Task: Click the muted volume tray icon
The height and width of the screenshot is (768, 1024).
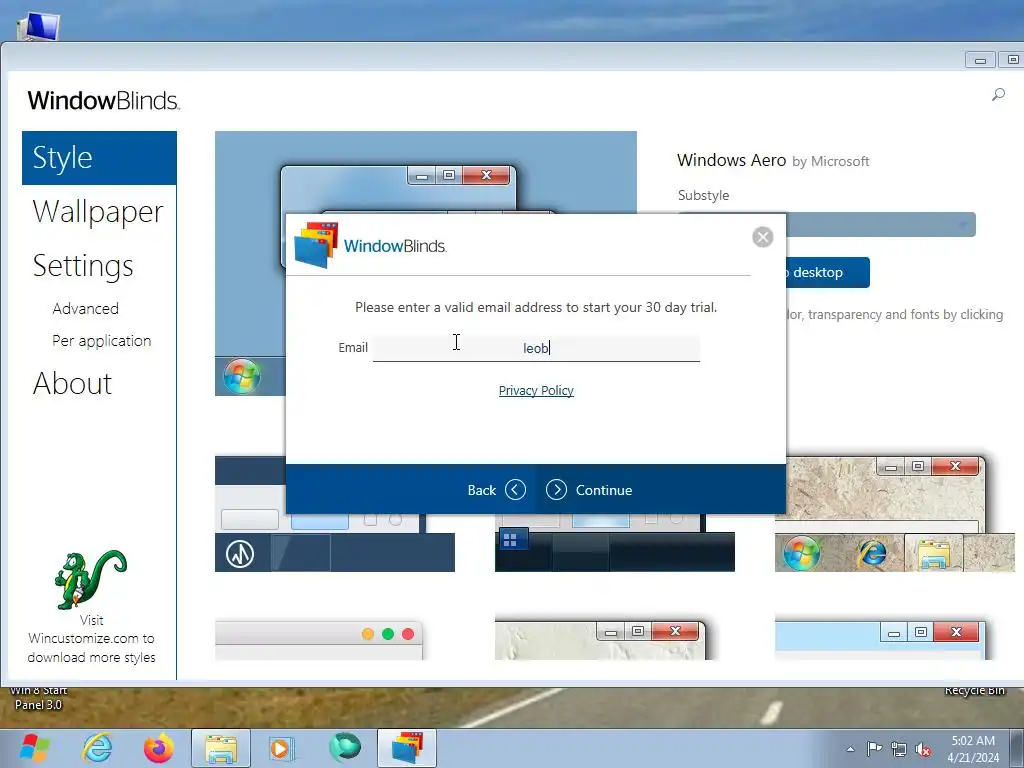Action: [923, 749]
